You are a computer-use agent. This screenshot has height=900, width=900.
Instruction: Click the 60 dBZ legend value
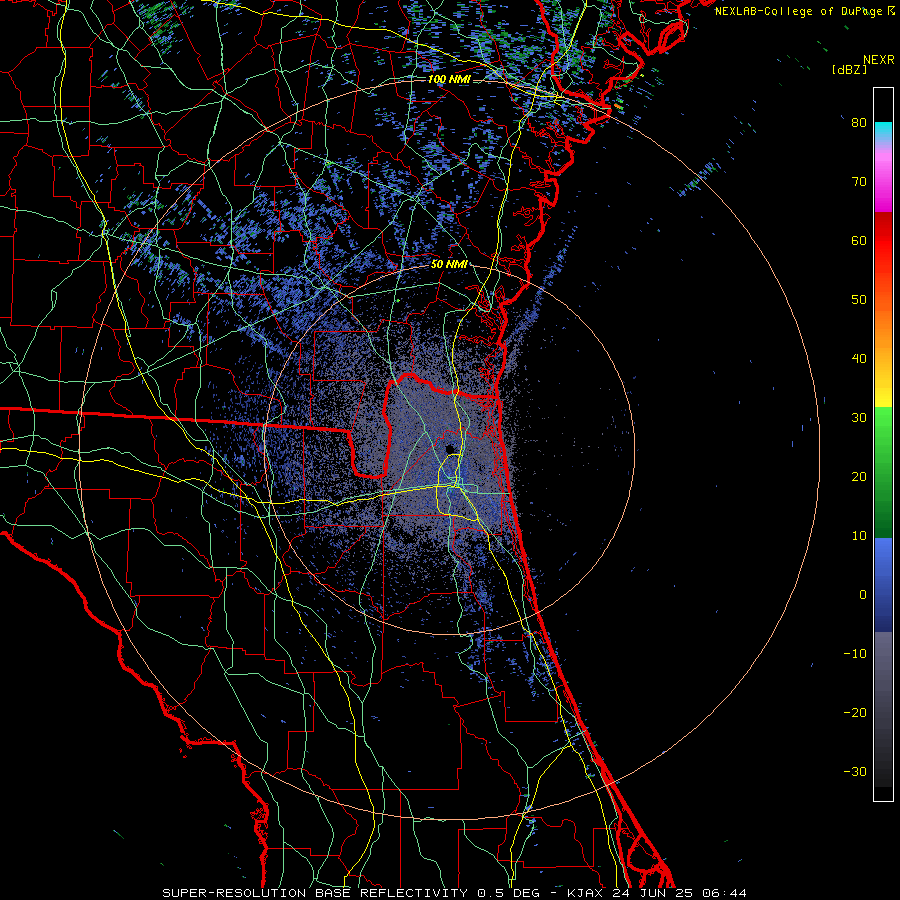859,240
